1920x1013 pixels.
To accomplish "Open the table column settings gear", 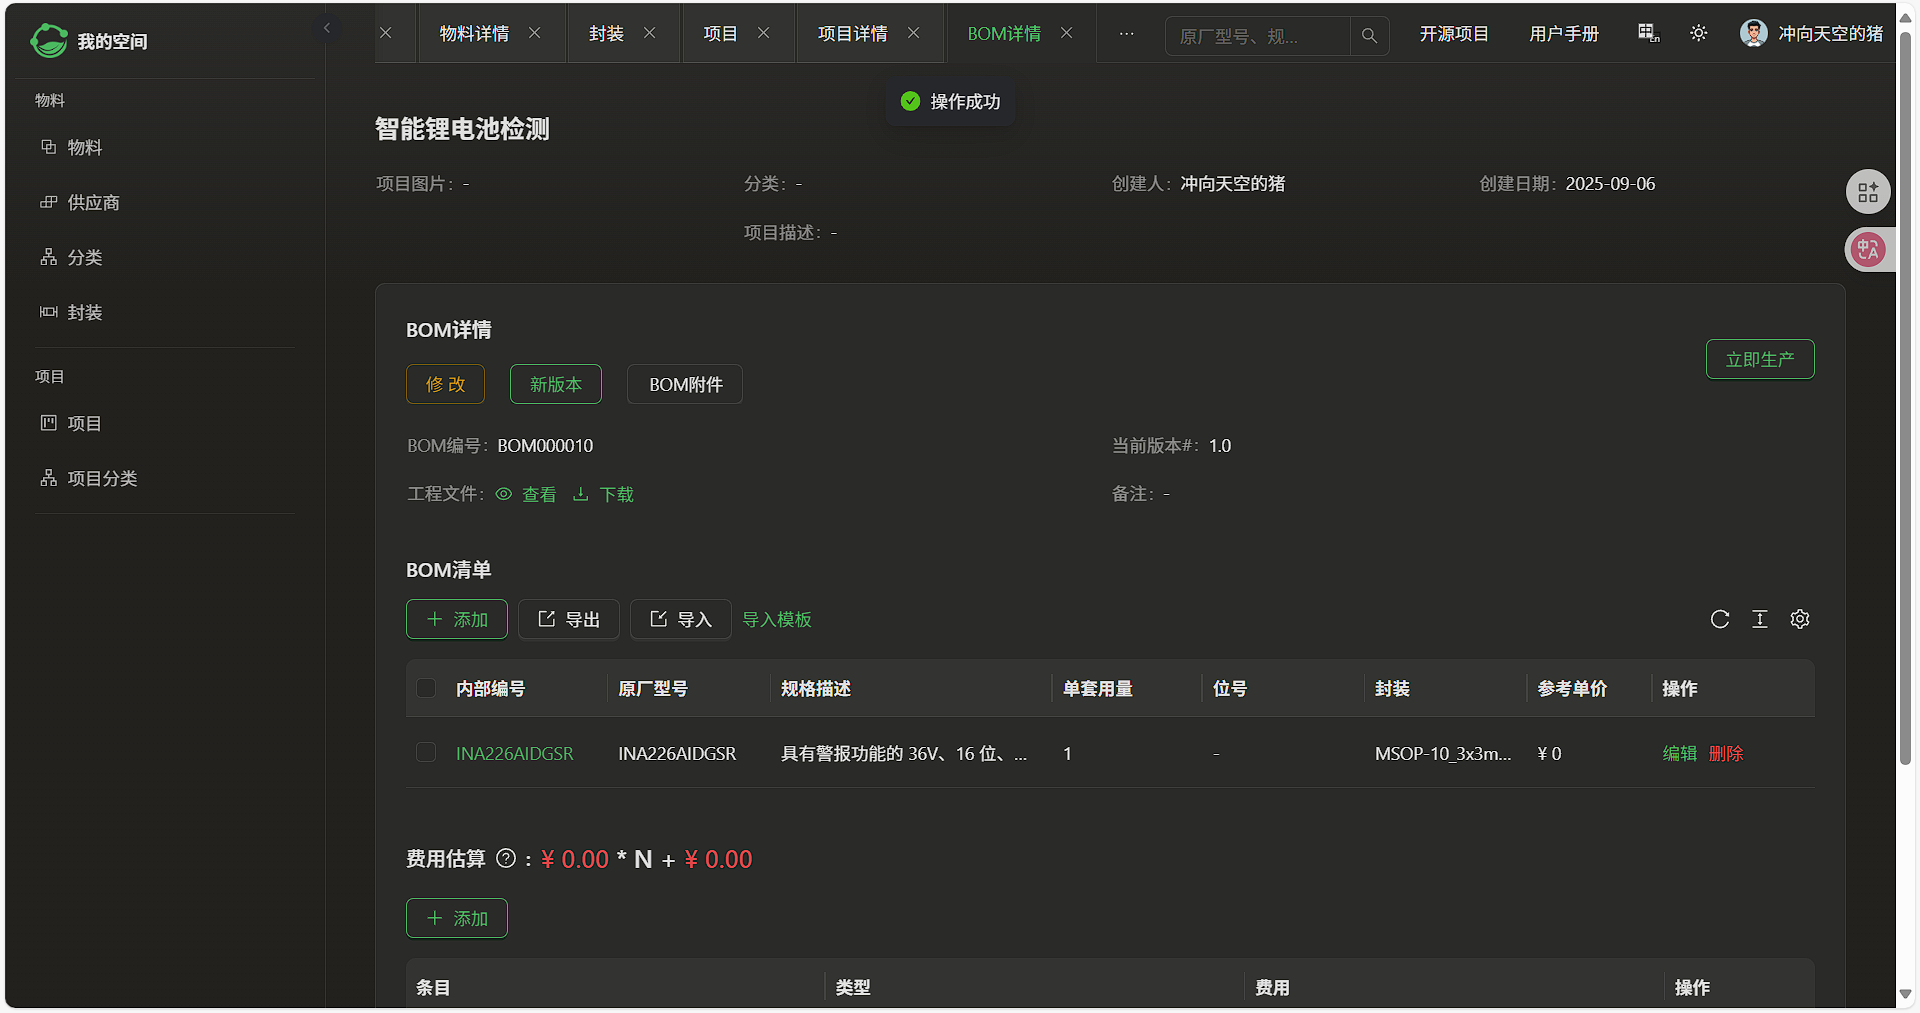I will pyautogui.click(x=1799, y=619).
